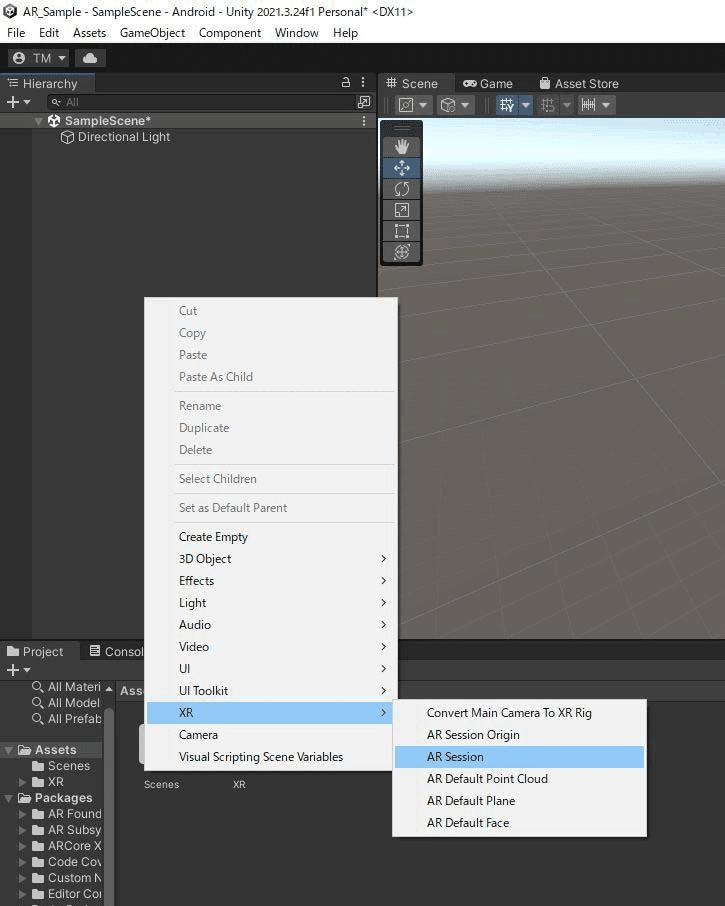Click the cloud services icon
725x906 pixels.
click(x=90, y=58)
